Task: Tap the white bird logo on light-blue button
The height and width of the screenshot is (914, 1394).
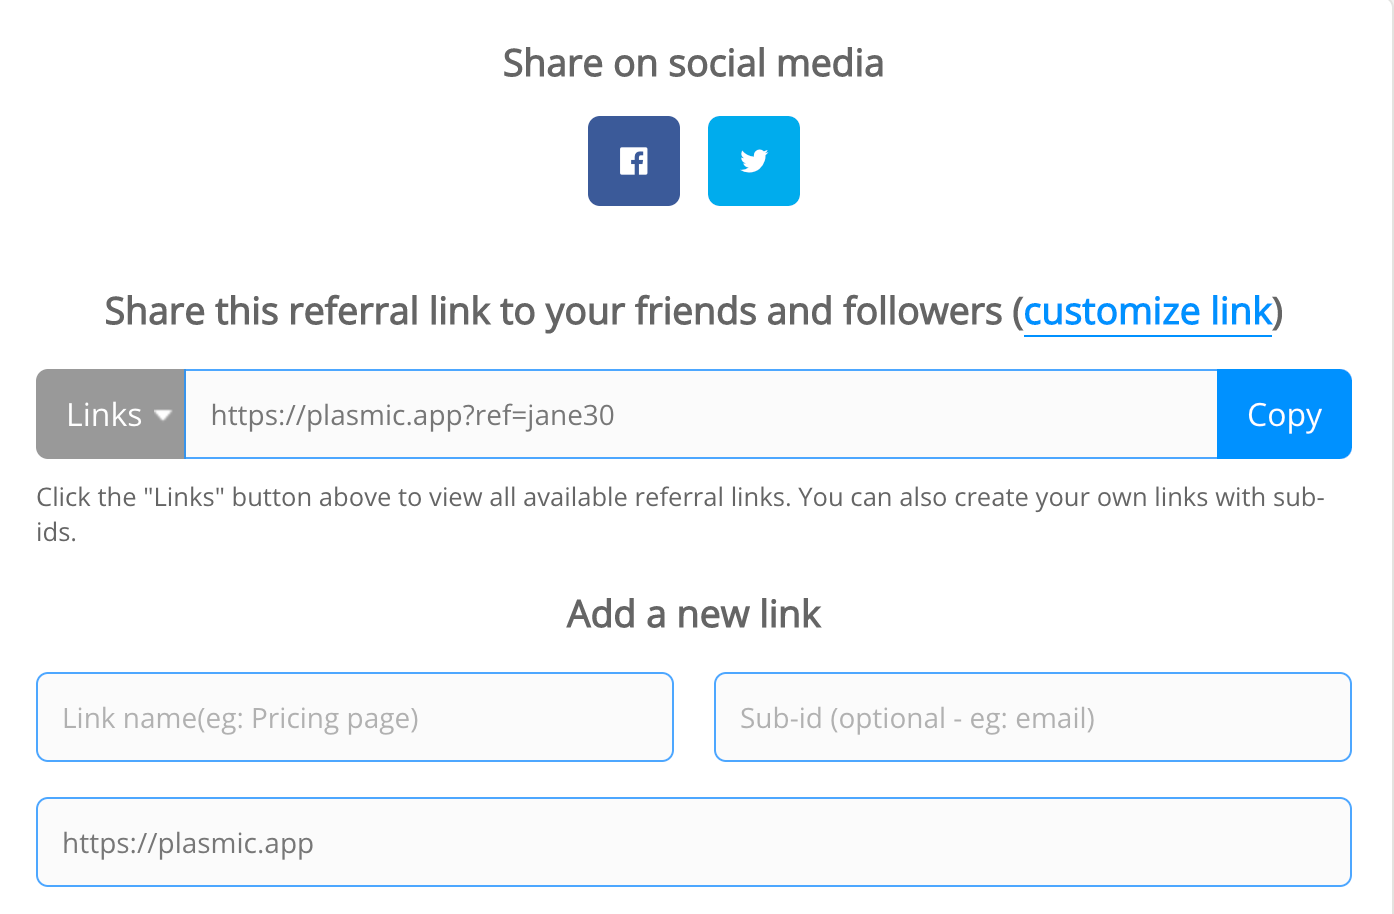Action: pyautogui.click(x=754, y=161)
